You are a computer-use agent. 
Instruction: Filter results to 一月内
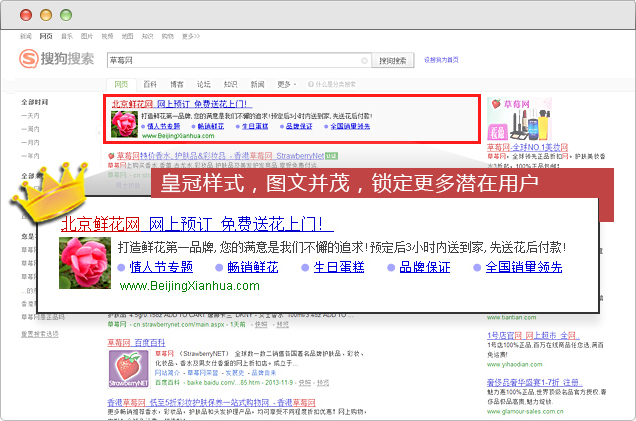point(30,142)
